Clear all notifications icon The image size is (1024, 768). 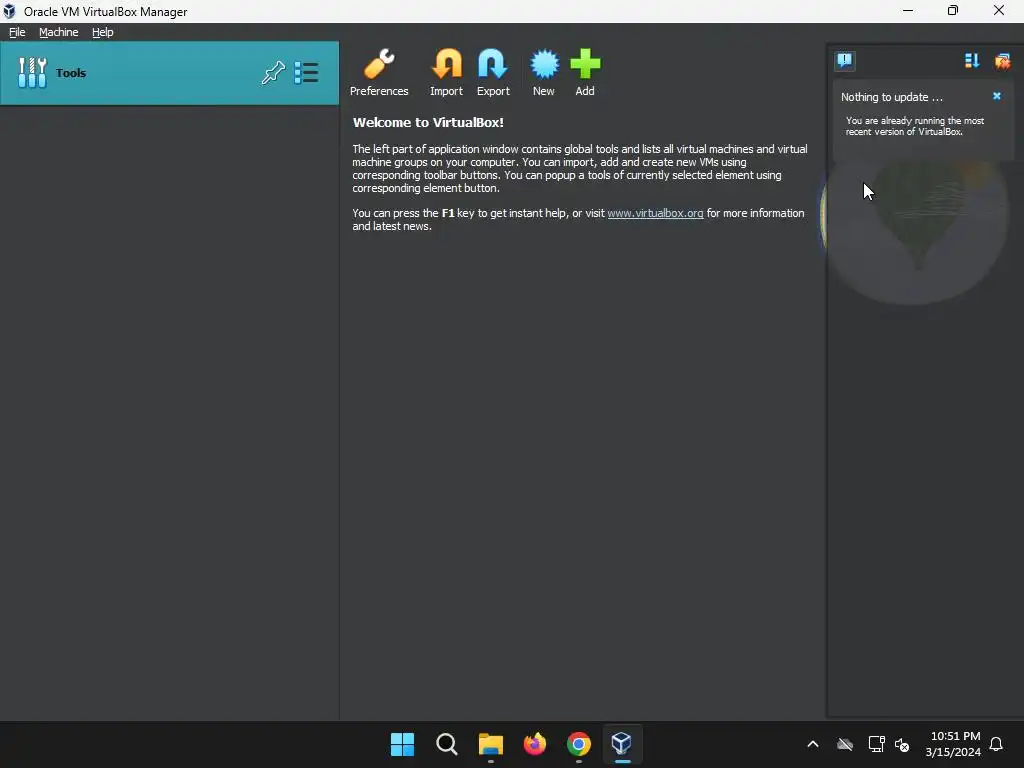tap(1002, 61)
